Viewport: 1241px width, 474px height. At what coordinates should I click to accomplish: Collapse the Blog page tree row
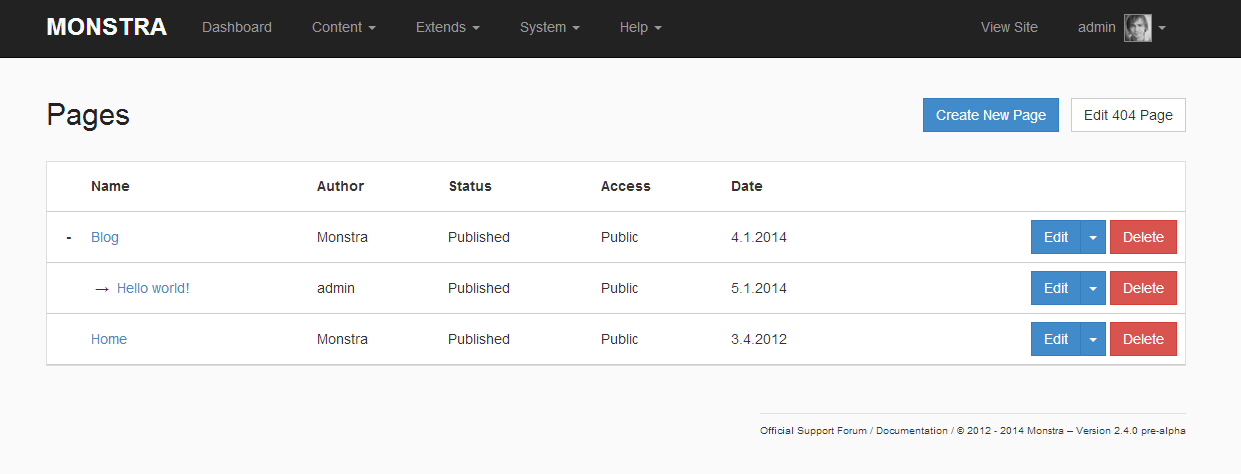tap(68, 238)
